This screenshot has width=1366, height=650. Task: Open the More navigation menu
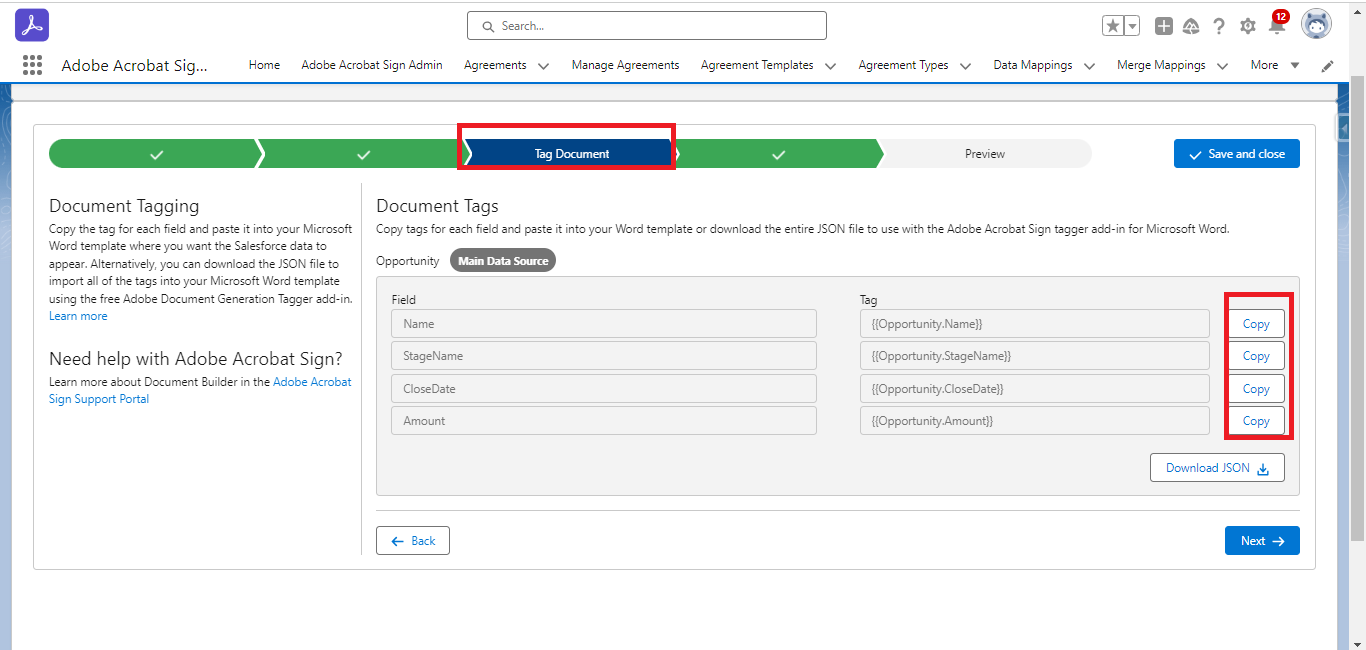[1275, 65]
